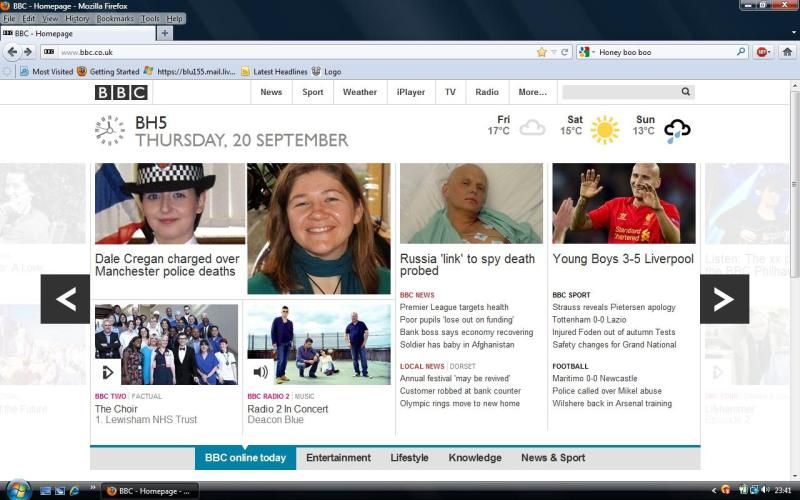Click the speaker icon on Radio 2 In Concert
Image resolution: width=800 pixels, height=500 pixels.
coord(260,372)
